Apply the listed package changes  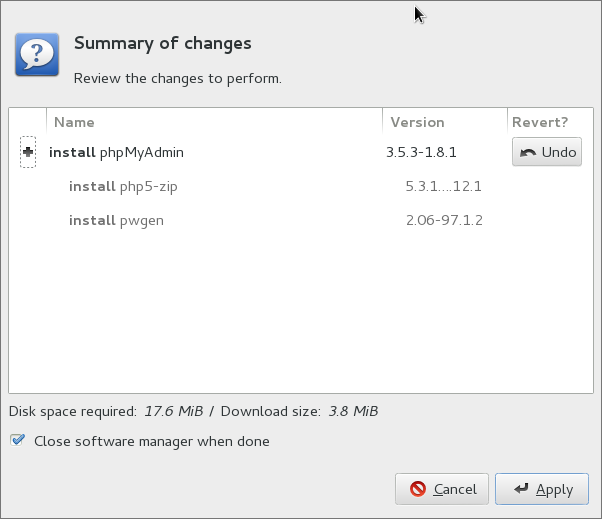click(x=542, y=489)
